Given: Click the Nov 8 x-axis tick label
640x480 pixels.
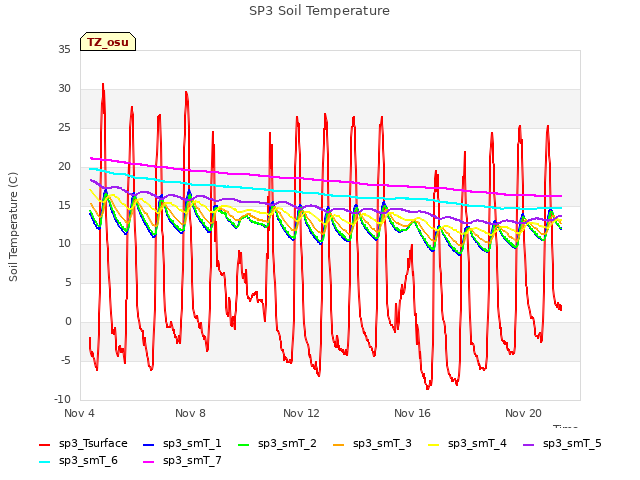Looking at the screenshot, I should click(190, 413).
